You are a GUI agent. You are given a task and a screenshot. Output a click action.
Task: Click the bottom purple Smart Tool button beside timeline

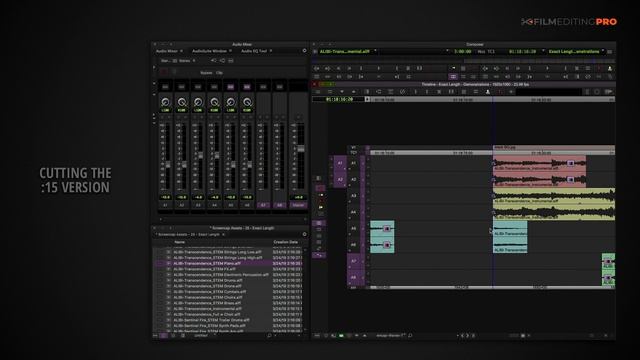(319, 255)
